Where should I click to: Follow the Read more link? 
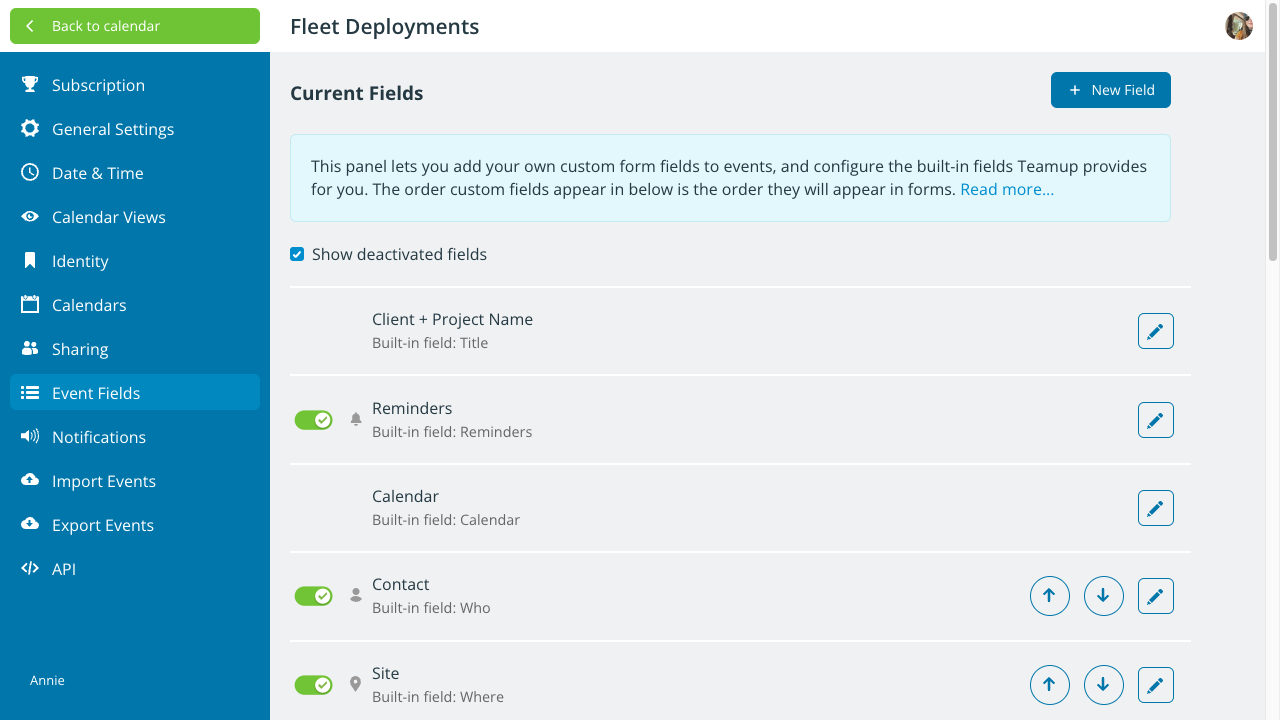click(x=1006, y=189)
